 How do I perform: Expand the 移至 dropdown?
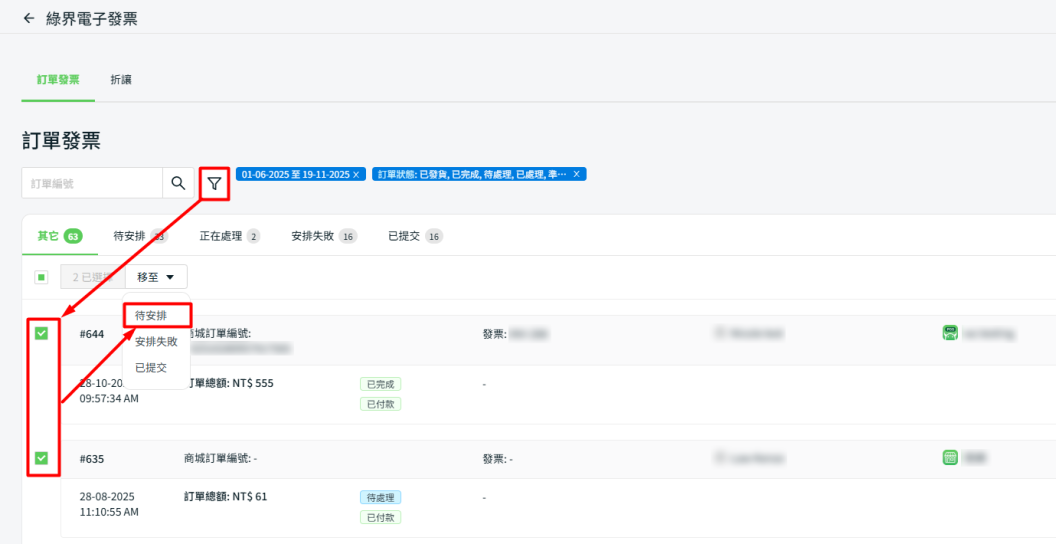point(162,277)
